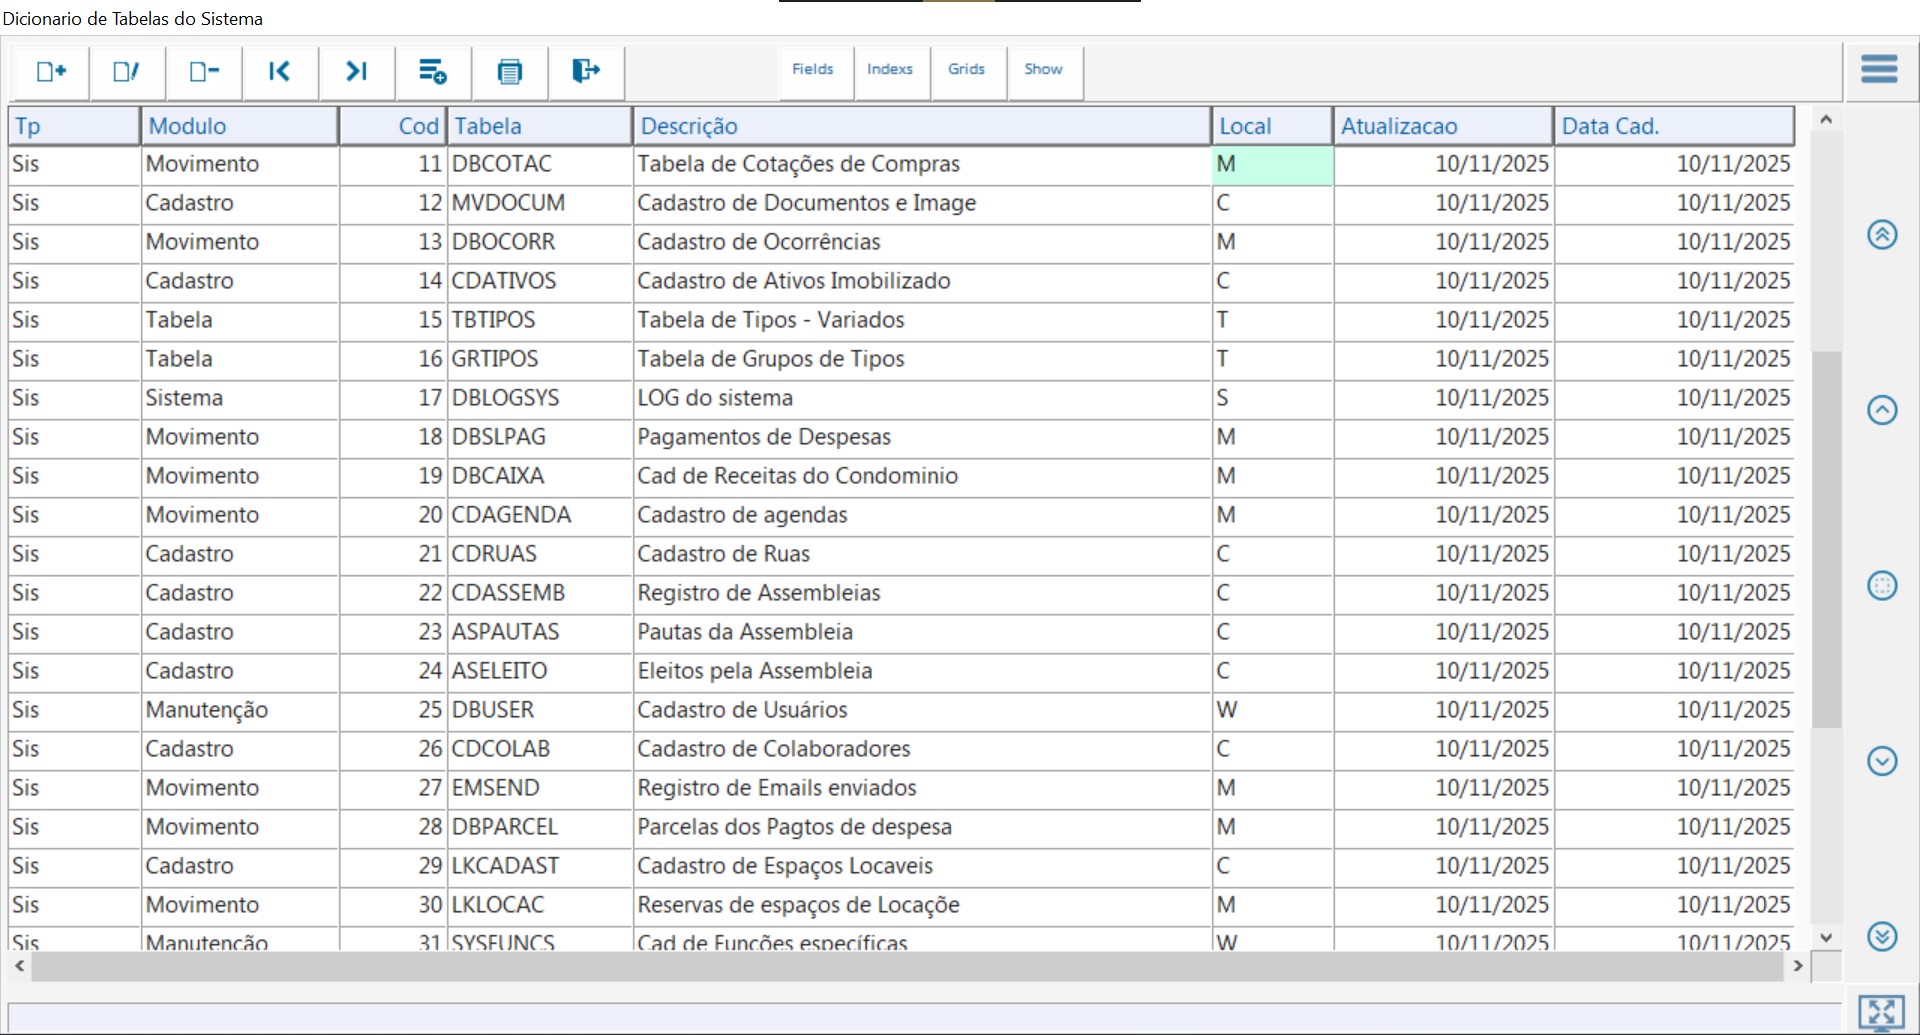Open the hamburger menu
Viewport: 1920px width, 1035px height.
pos(1879,70)
